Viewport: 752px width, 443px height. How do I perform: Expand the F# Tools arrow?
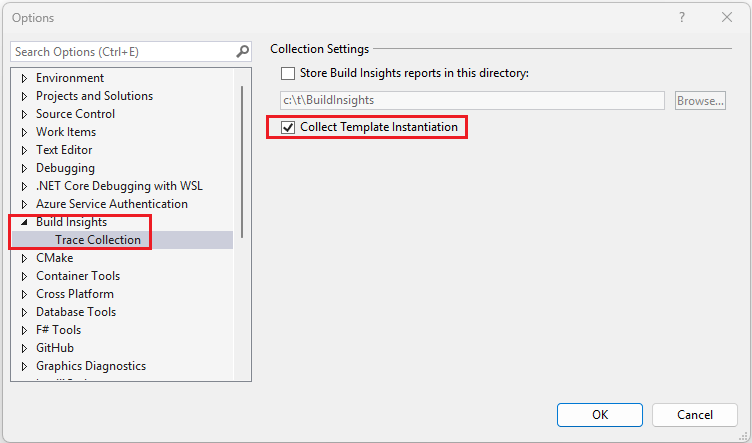[x=24, y=330]
